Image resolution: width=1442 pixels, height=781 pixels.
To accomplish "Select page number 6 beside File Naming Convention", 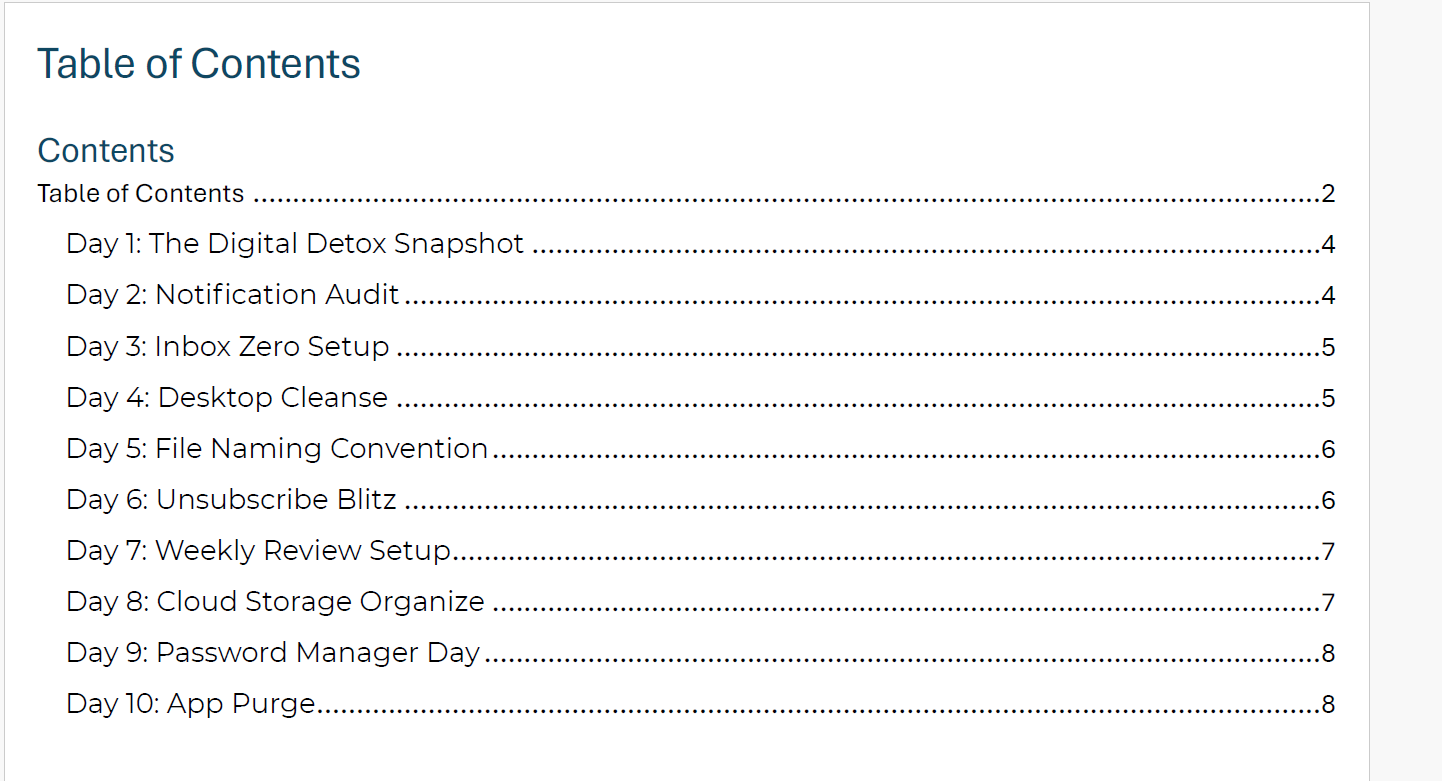I will 1328,450.
